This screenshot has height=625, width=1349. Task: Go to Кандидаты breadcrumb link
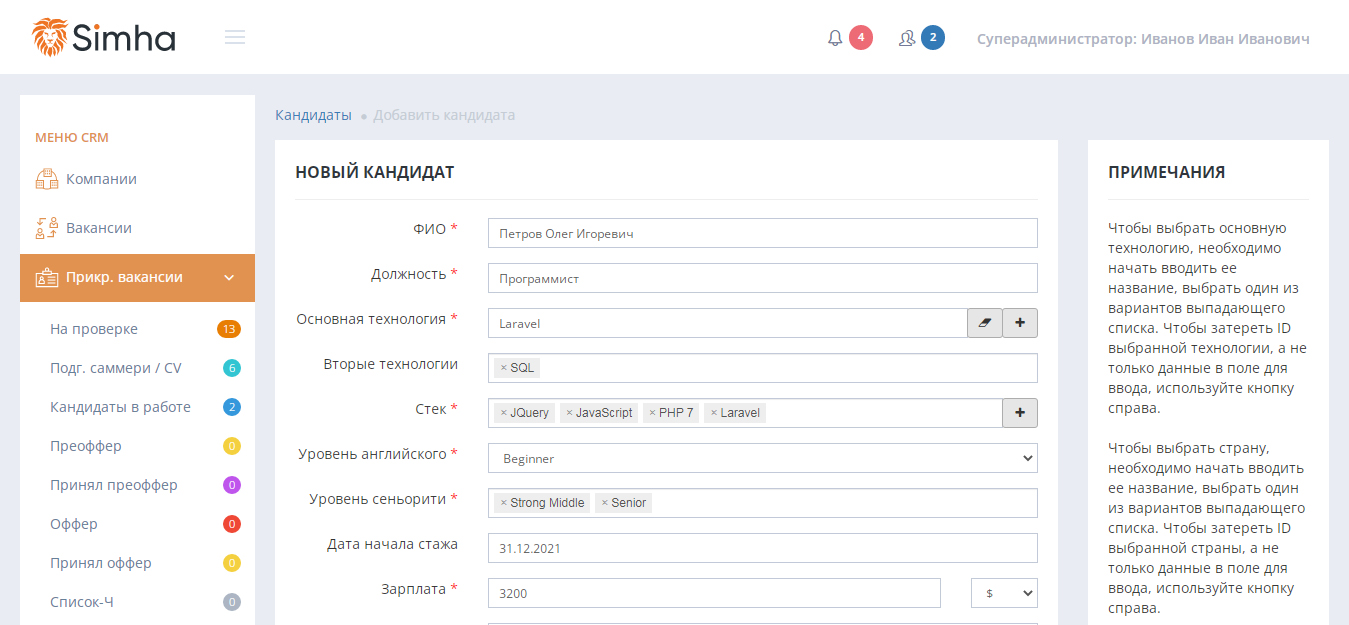[313, 115]
